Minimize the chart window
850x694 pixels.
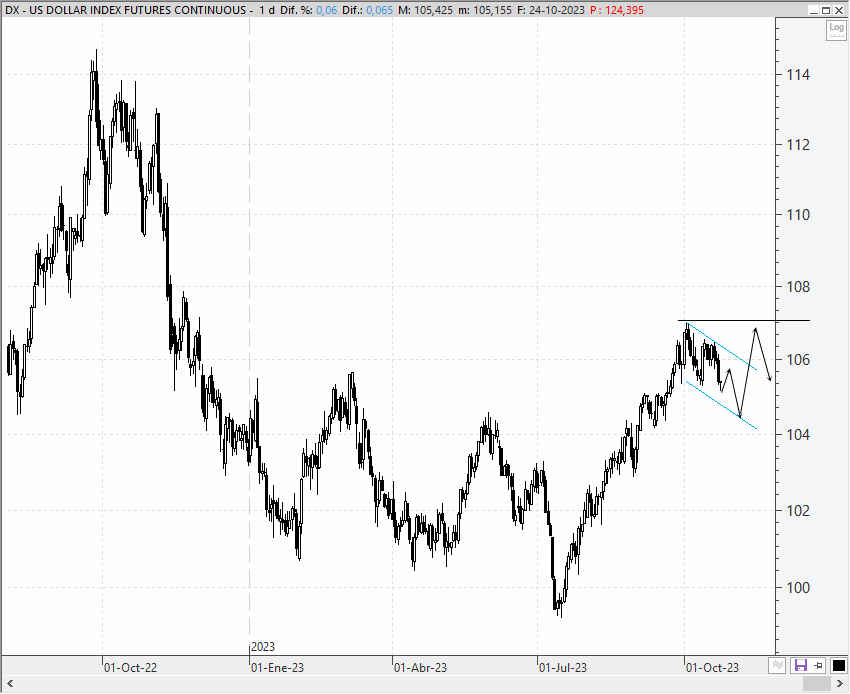813,10
